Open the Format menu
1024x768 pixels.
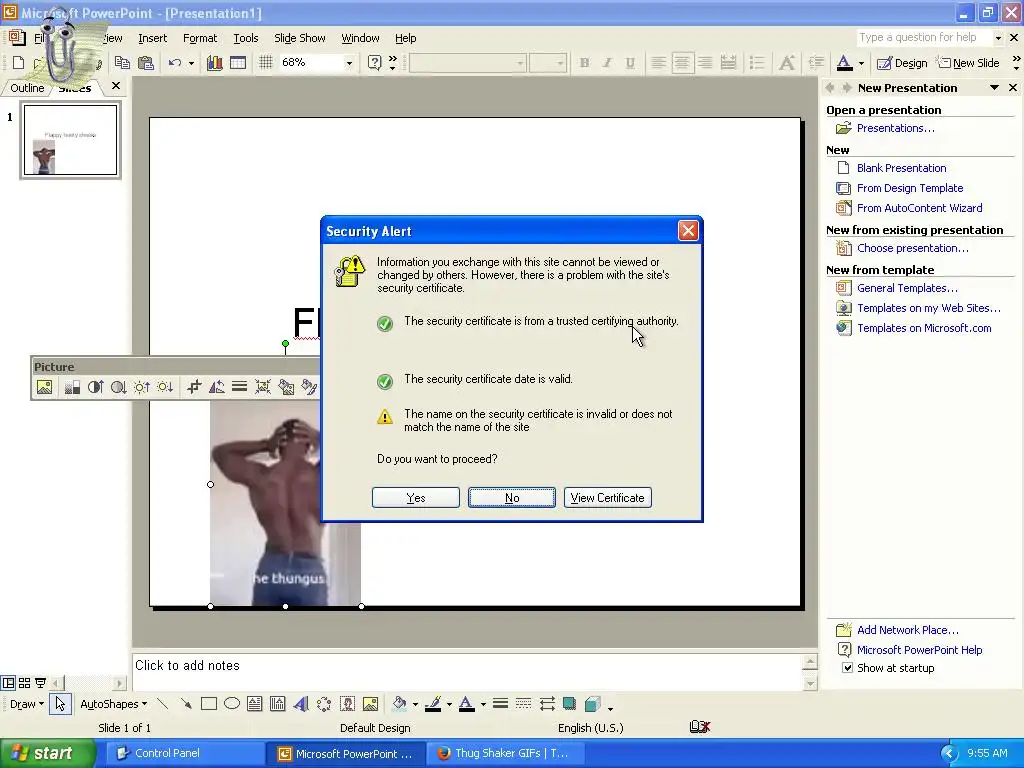point(200,38)
